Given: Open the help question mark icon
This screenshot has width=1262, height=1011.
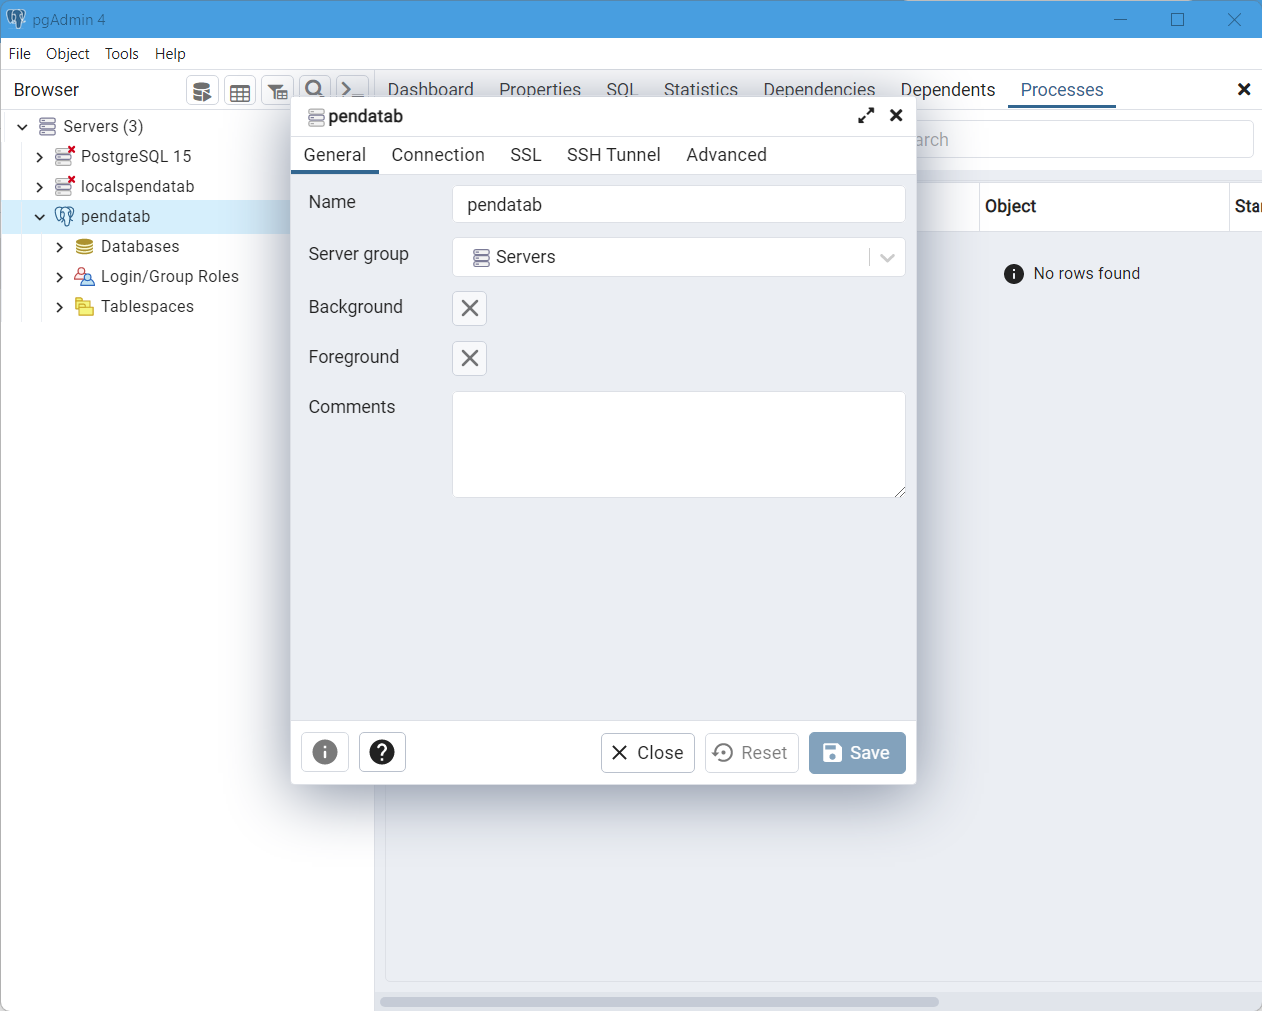Looking at the screenshot, I should (x=383, y=752).
